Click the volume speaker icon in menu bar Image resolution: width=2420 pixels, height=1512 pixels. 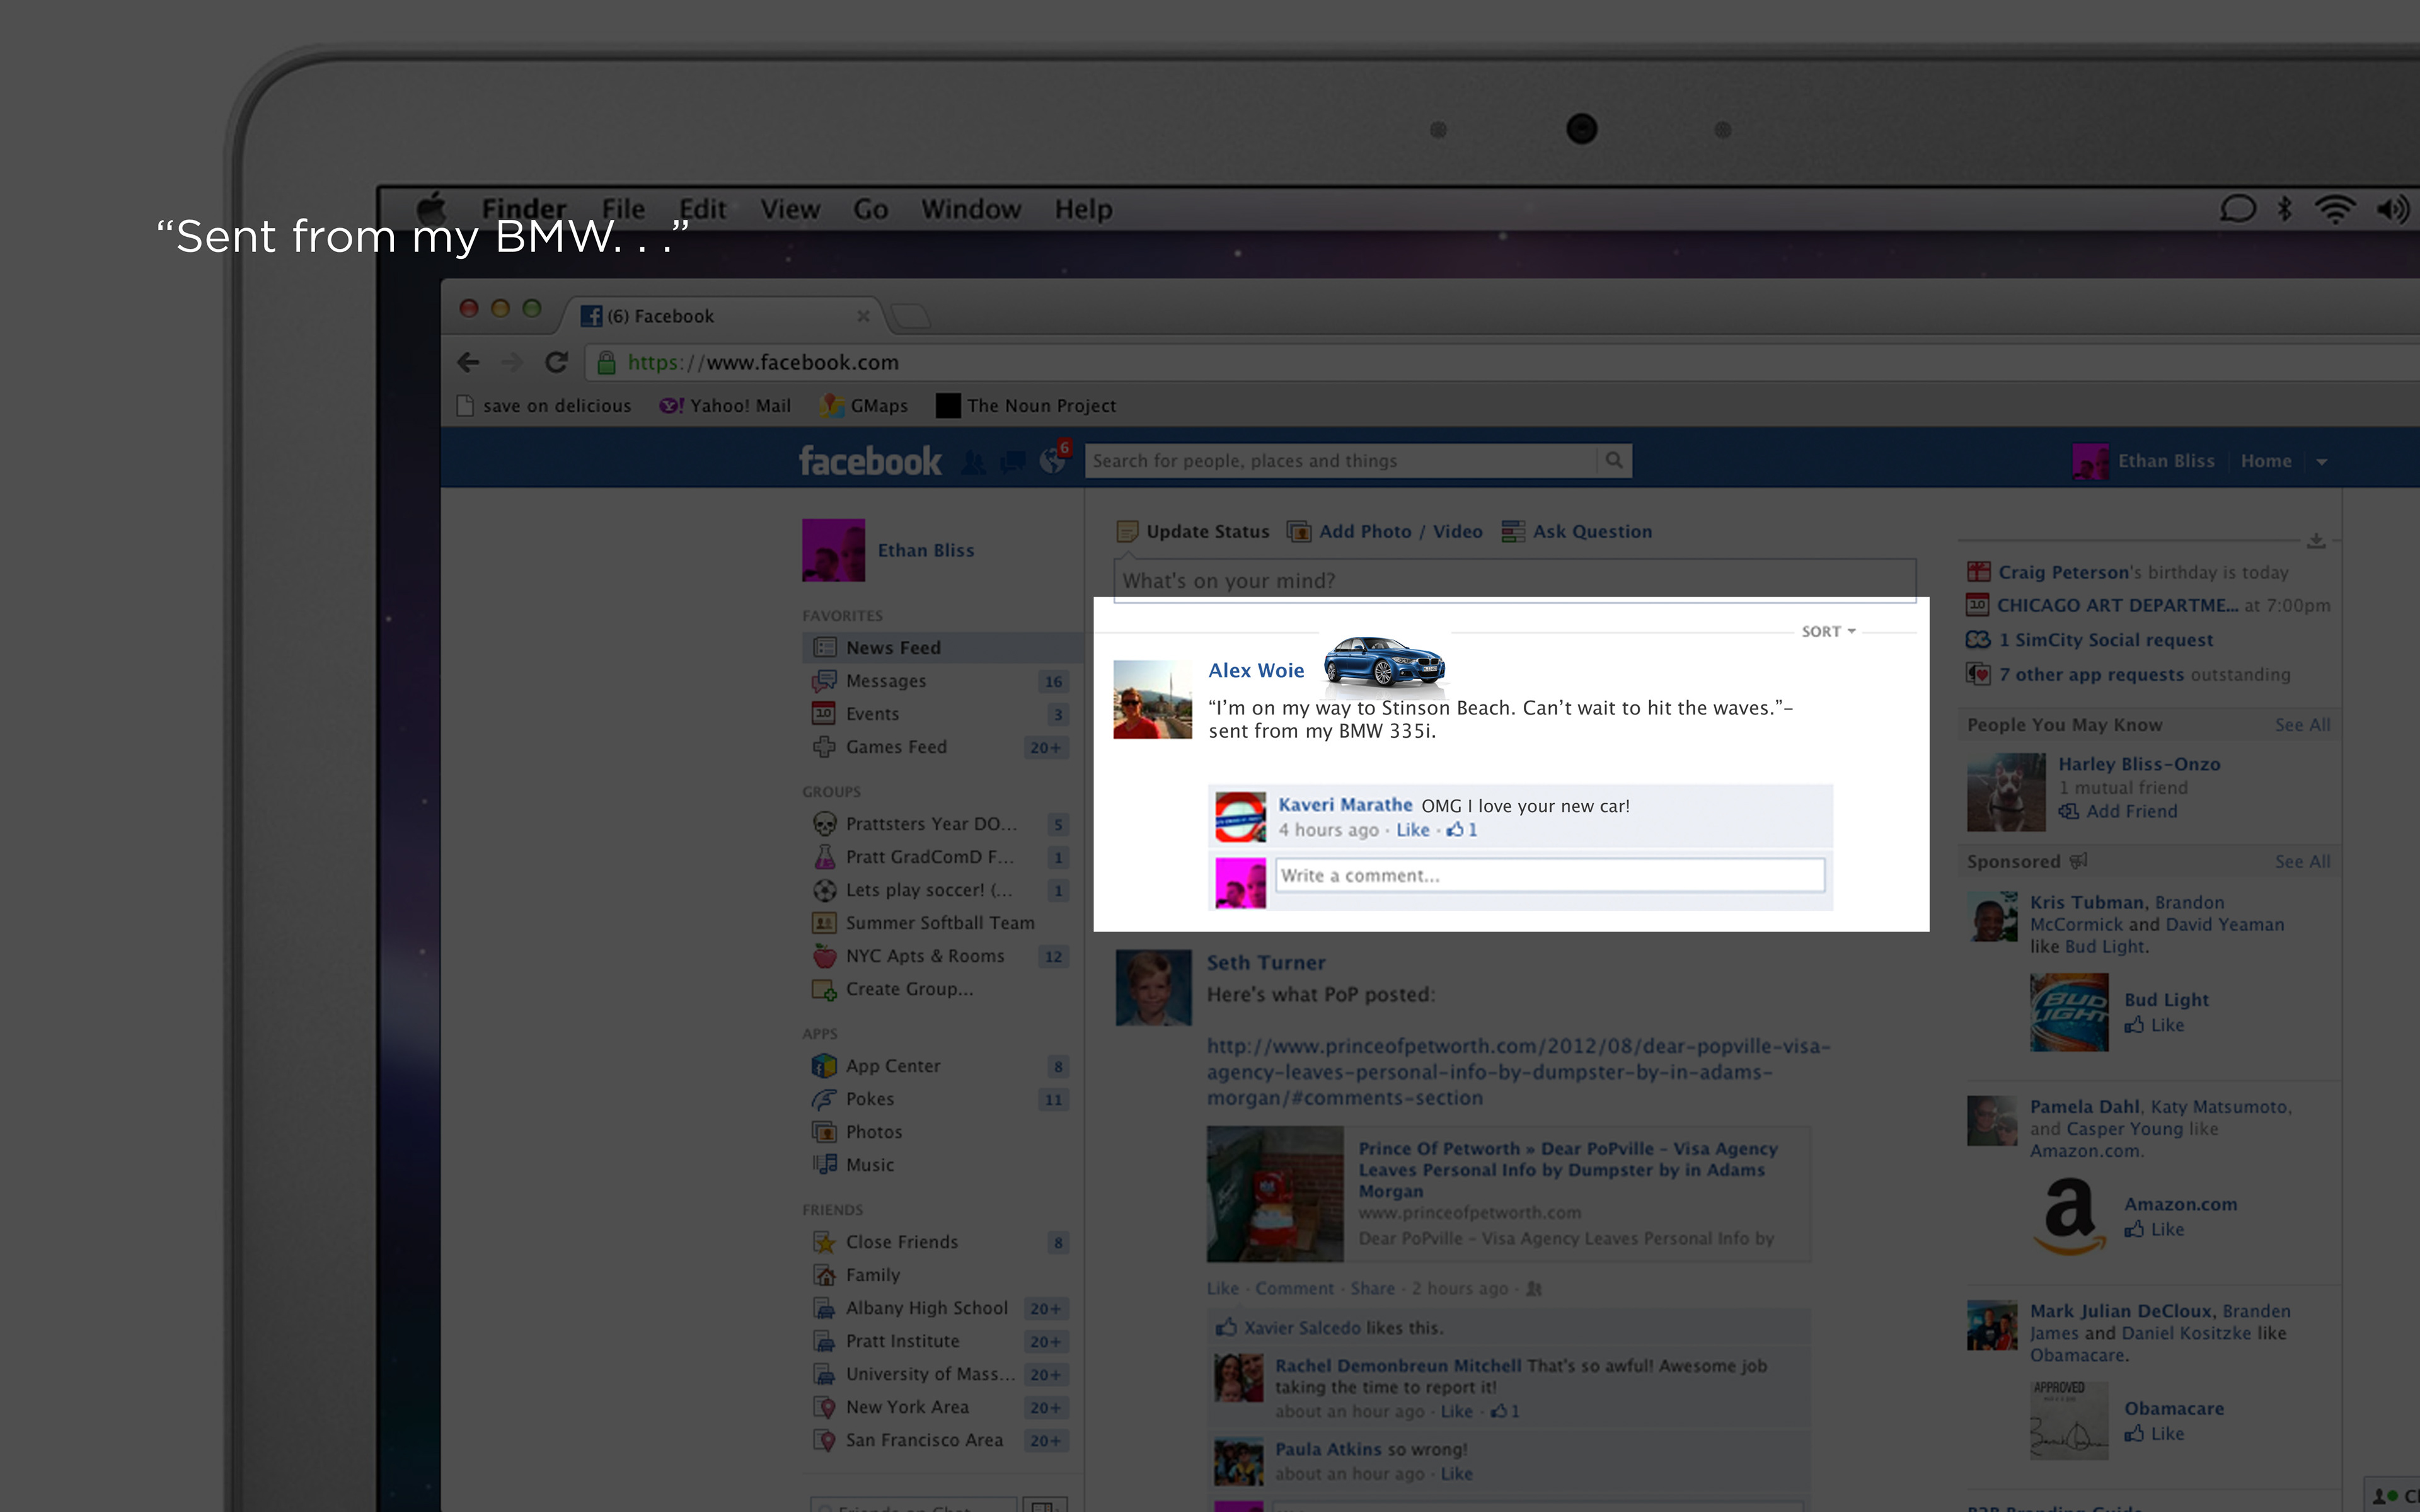2393,209
